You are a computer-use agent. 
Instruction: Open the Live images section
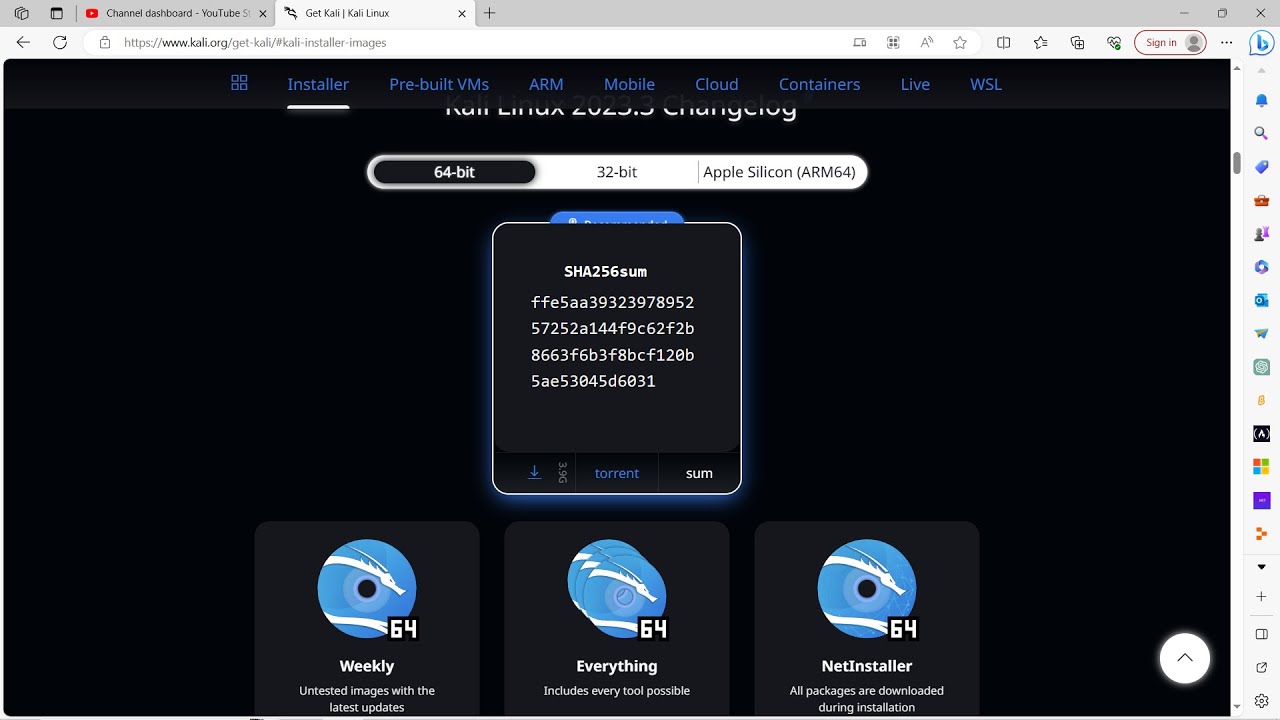915,84
